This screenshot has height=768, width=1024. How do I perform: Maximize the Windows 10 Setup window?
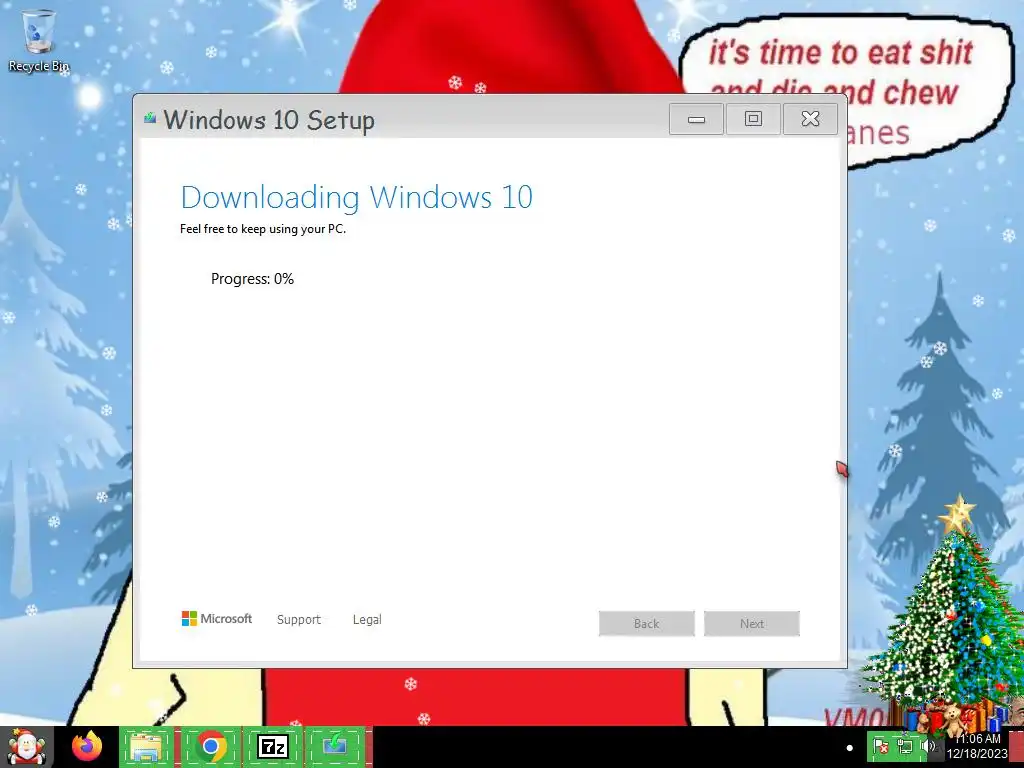coord(753,119)
